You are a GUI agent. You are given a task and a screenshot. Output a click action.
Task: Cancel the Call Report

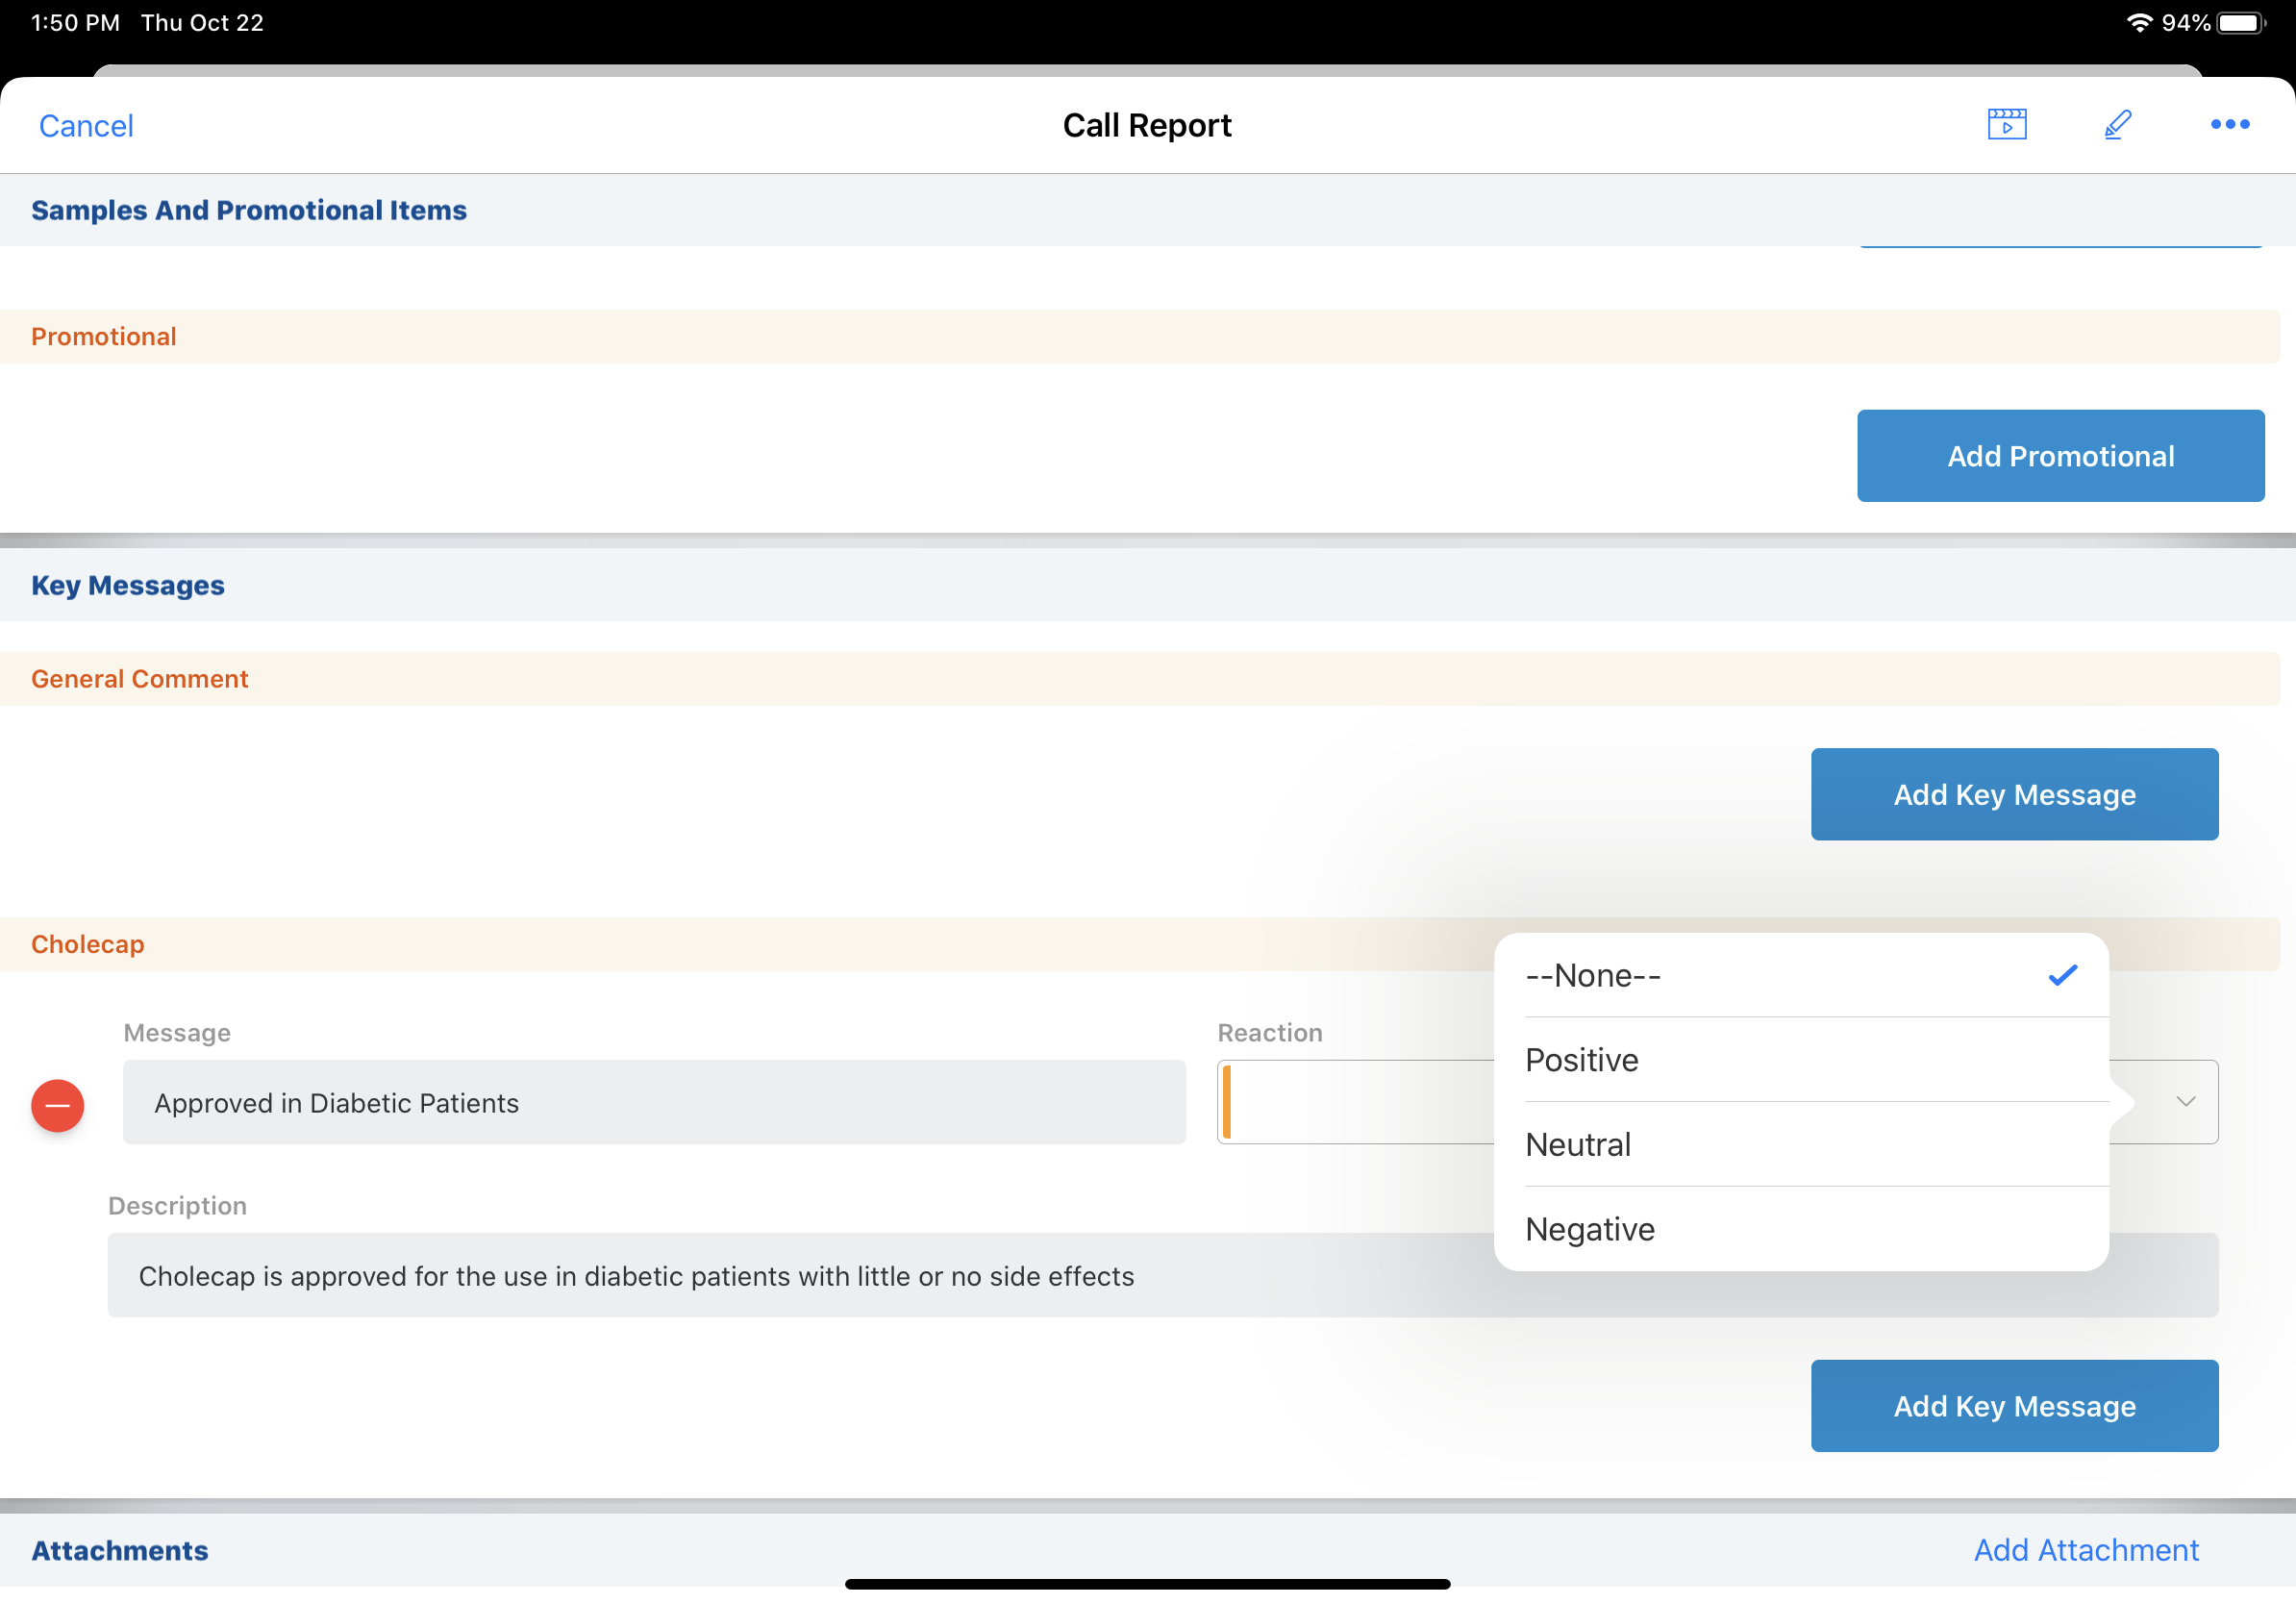pyautogui.click(x=86, y=126)
